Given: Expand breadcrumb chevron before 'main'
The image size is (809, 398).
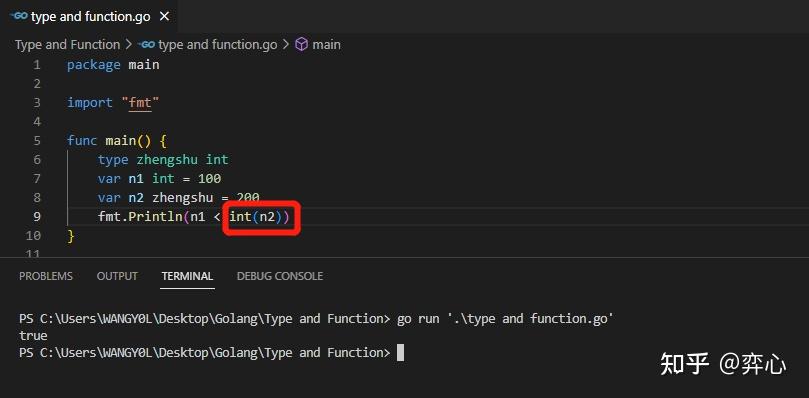Looking at the screenshot, I should pyautogui.click(x=286, y=45).
